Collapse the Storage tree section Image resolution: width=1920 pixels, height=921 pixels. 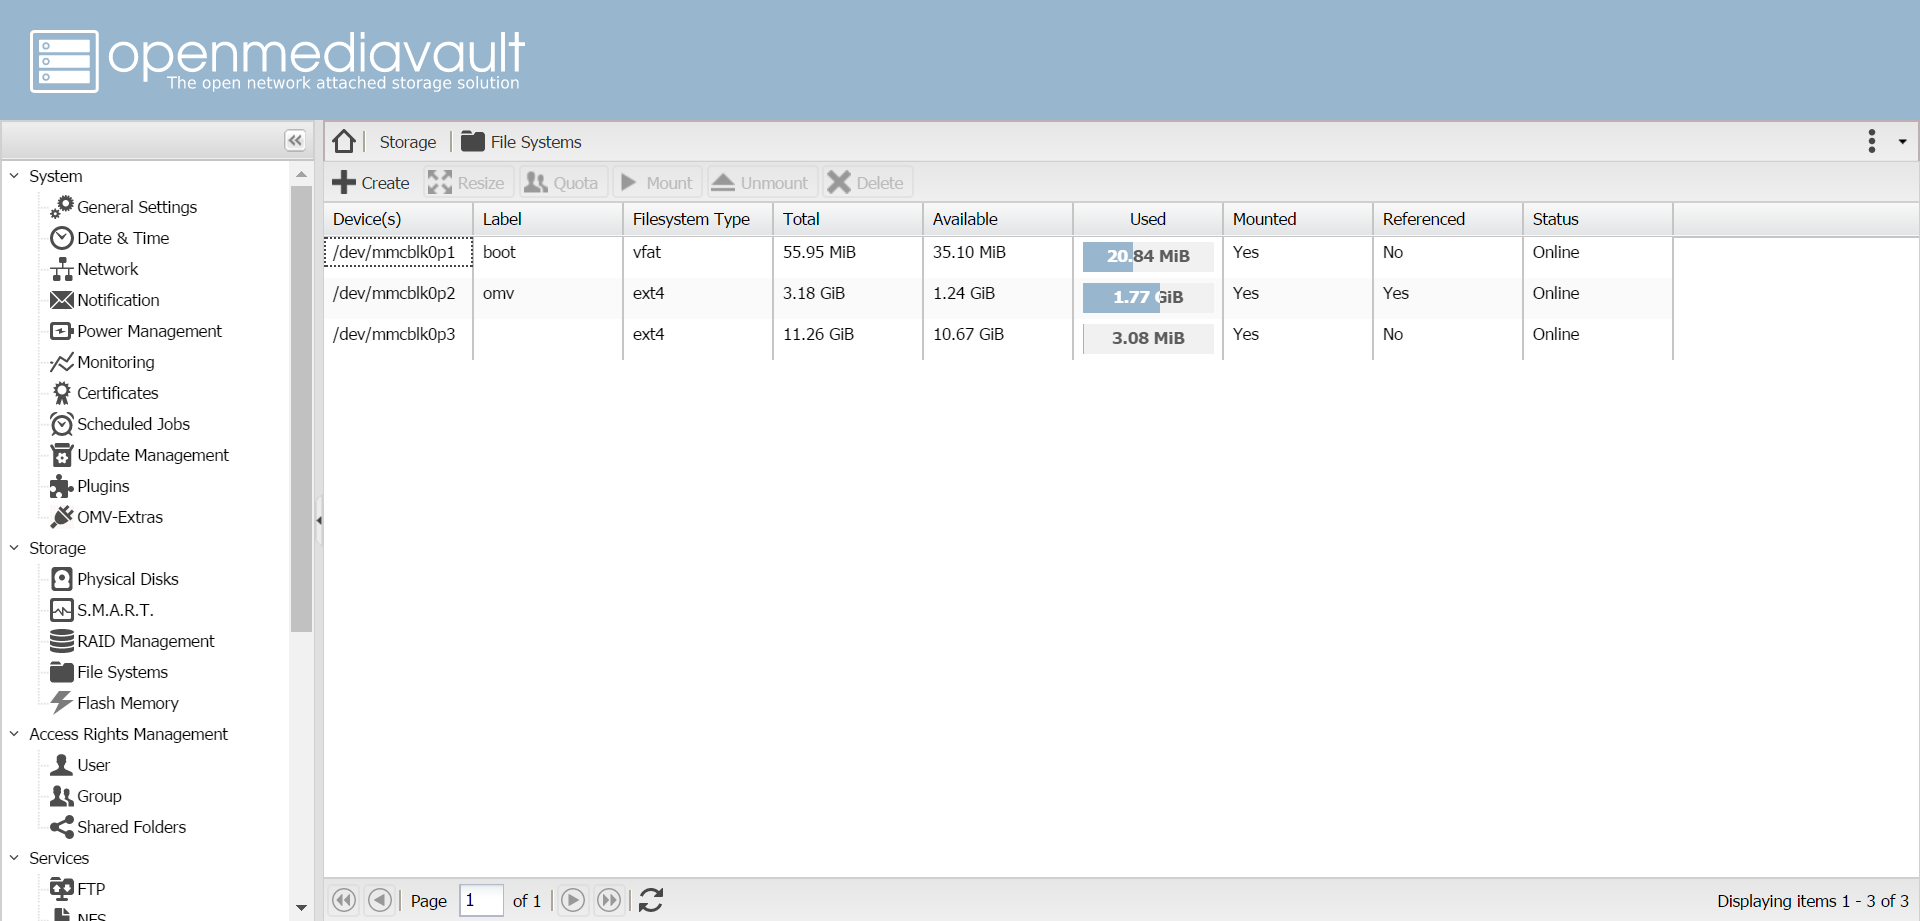click(14, 548)
